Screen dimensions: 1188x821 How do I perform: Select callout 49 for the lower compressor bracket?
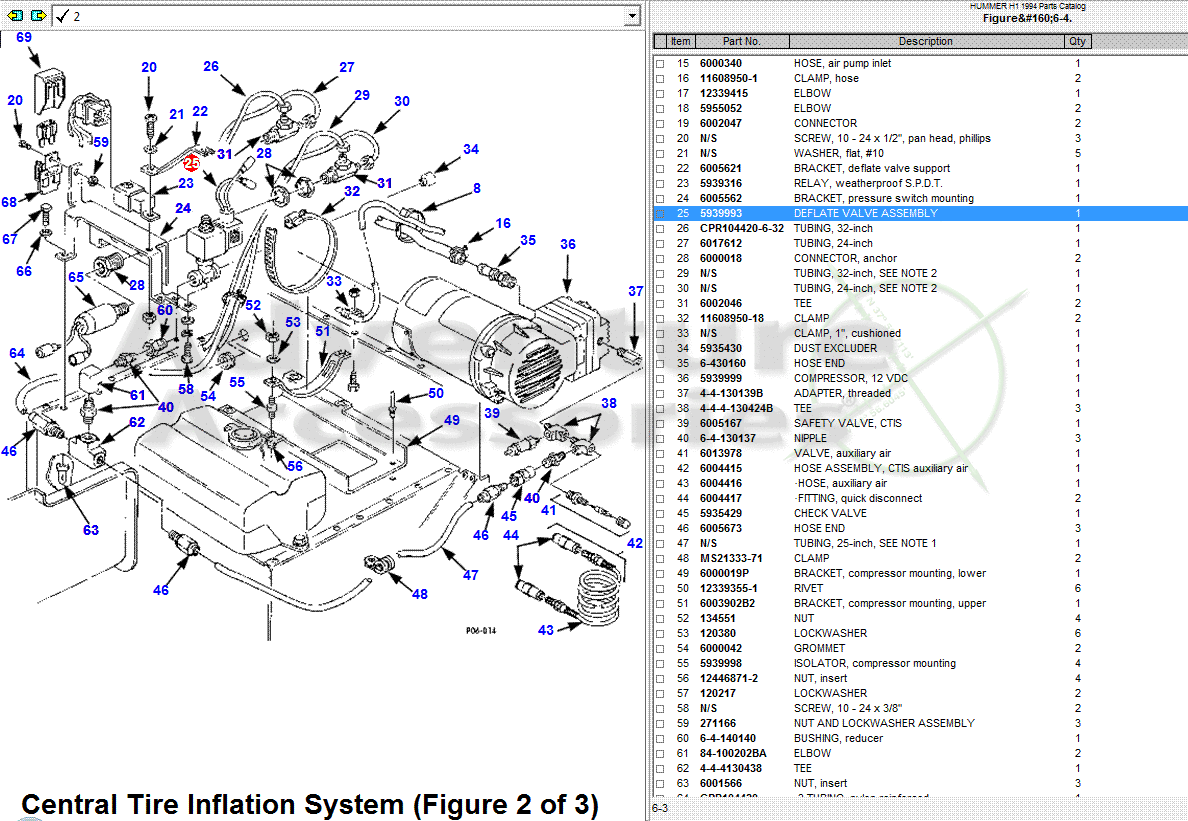452,420
